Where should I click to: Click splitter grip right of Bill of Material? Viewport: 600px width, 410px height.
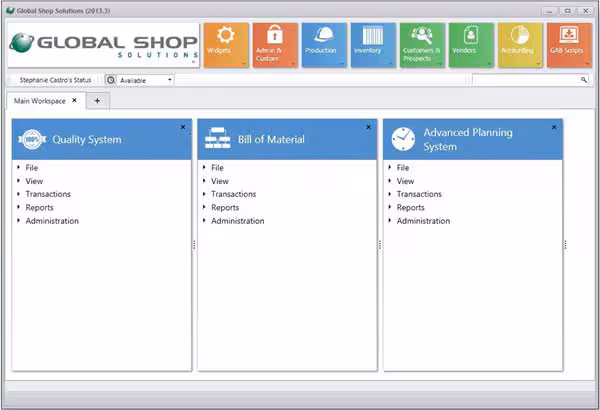click(380, 245)
